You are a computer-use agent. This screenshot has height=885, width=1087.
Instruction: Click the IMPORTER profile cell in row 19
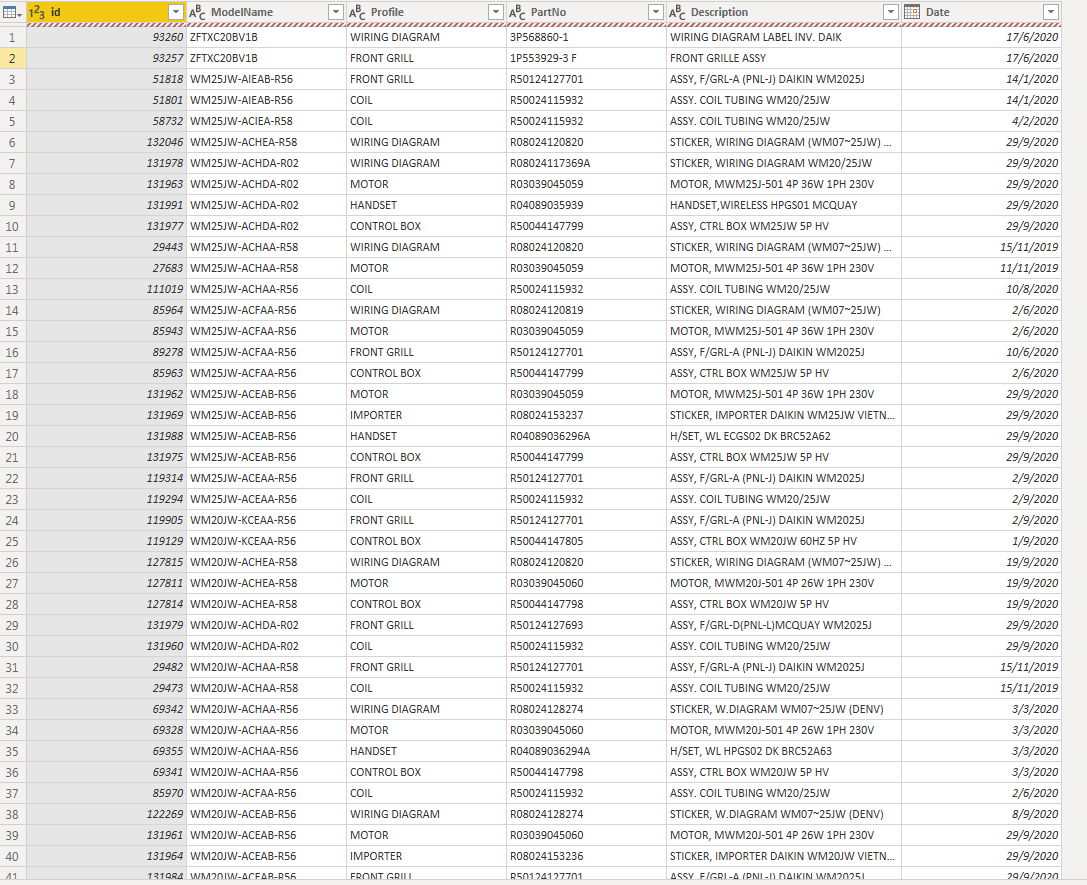click(426, 415)
